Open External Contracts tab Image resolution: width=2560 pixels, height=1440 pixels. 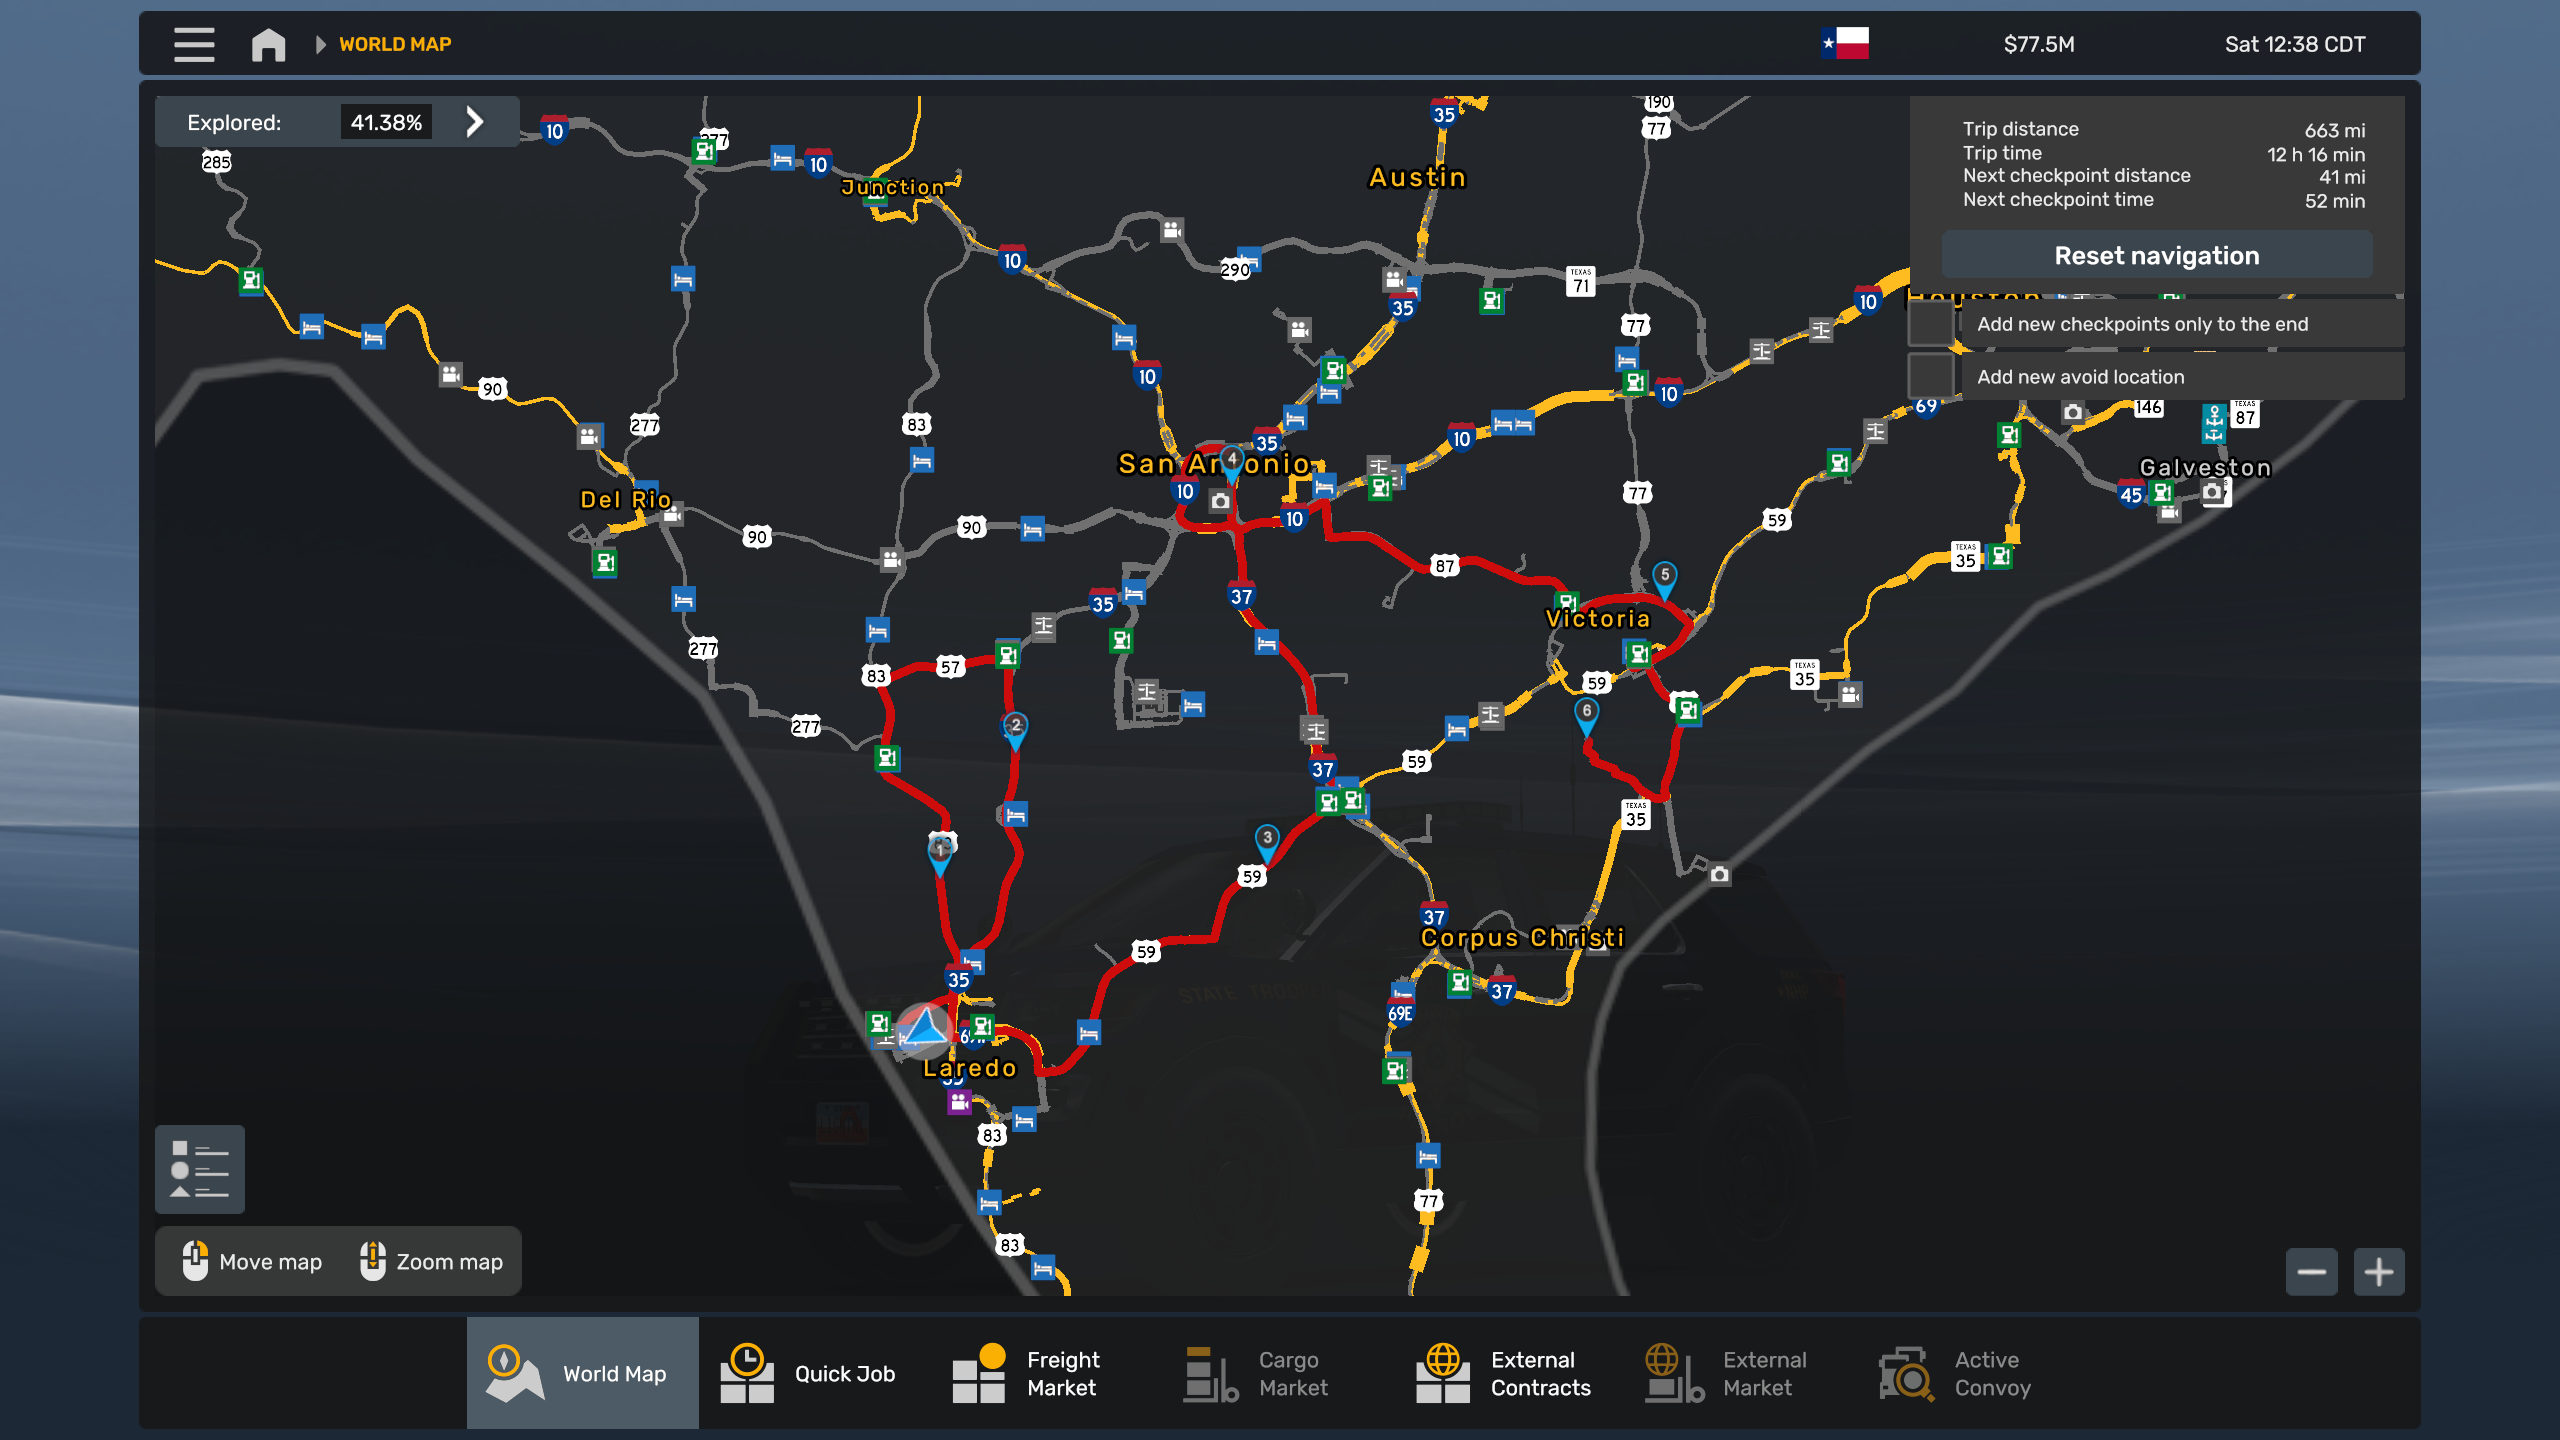(x=1503, y=1373)
